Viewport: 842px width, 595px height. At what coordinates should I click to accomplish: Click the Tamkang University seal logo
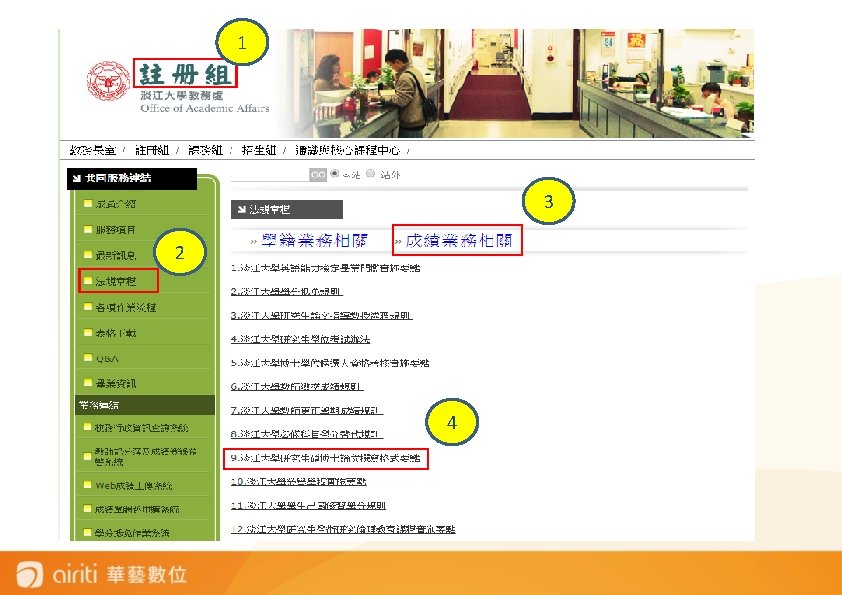click(x=108, y=81)
